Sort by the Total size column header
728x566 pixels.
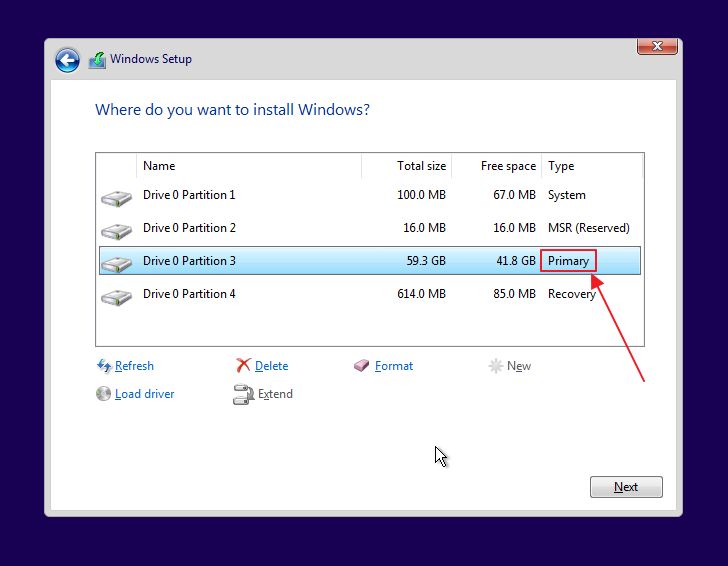click(x=407, y=166)
